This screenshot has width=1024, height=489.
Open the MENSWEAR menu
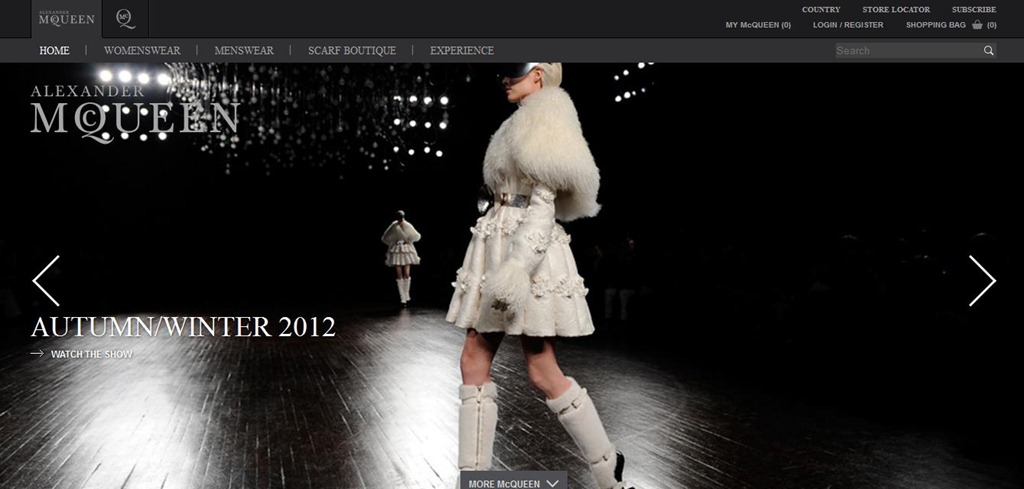[x=244, y=50]
